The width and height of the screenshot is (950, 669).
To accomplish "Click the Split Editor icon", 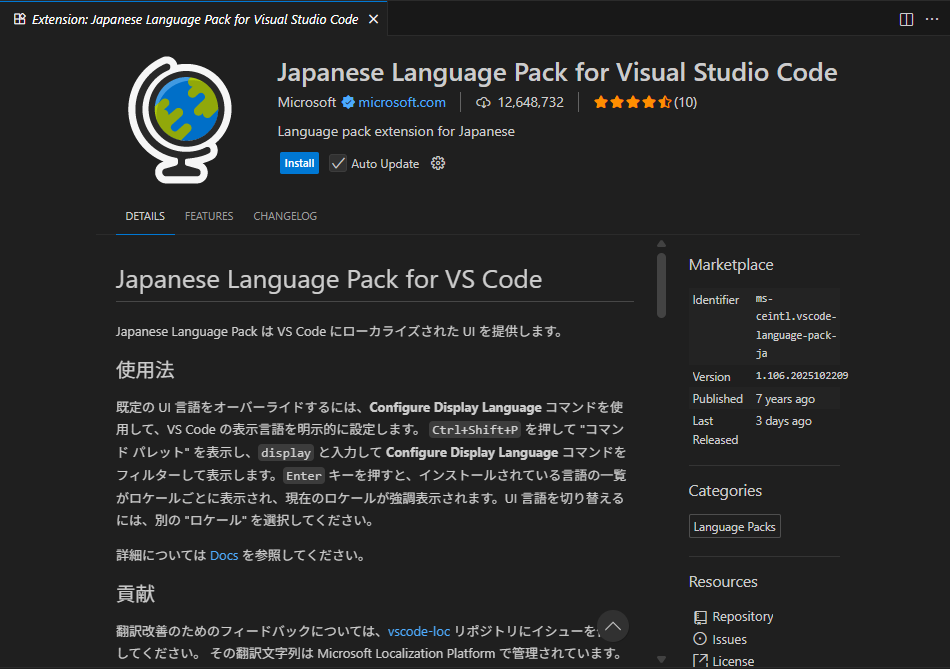I will coord(905,18).
